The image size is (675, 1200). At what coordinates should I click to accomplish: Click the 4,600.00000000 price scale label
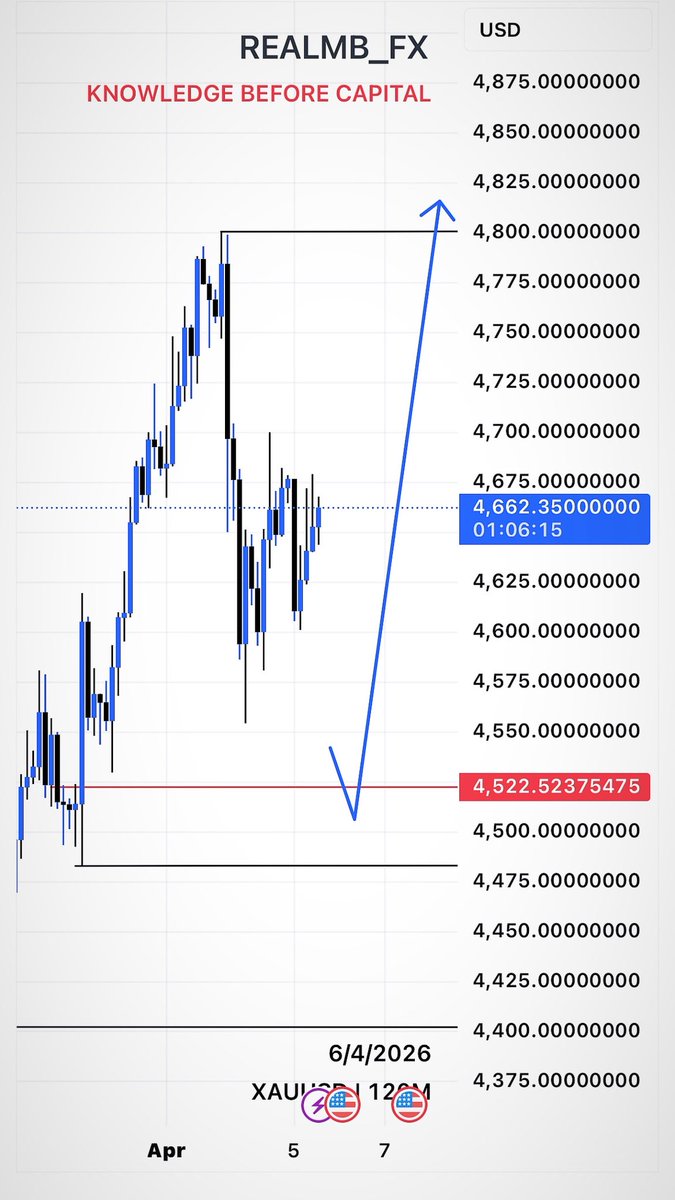point(556,631)
